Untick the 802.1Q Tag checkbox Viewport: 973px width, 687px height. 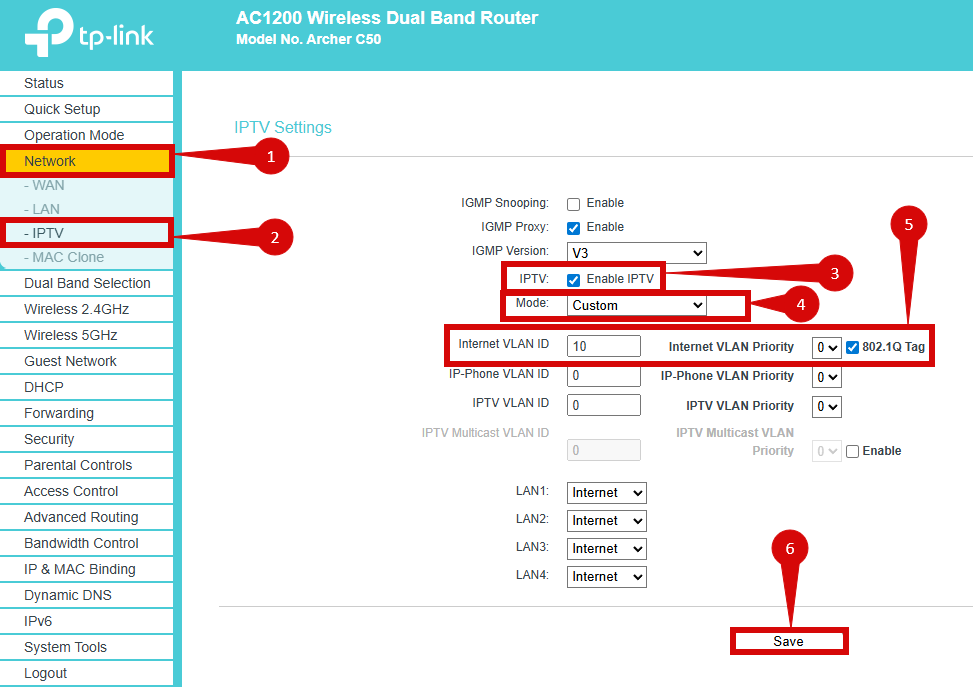point(852,348)
